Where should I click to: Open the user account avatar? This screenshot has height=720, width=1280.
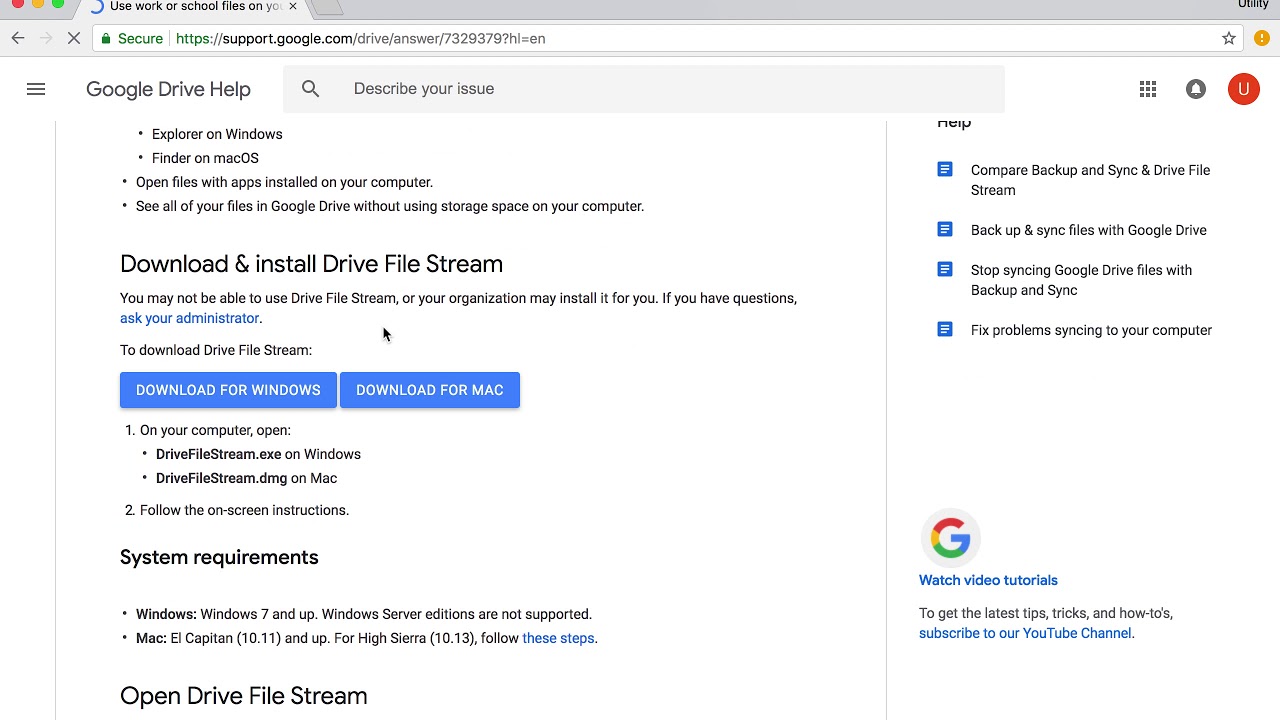click(x=1244, y=89)
